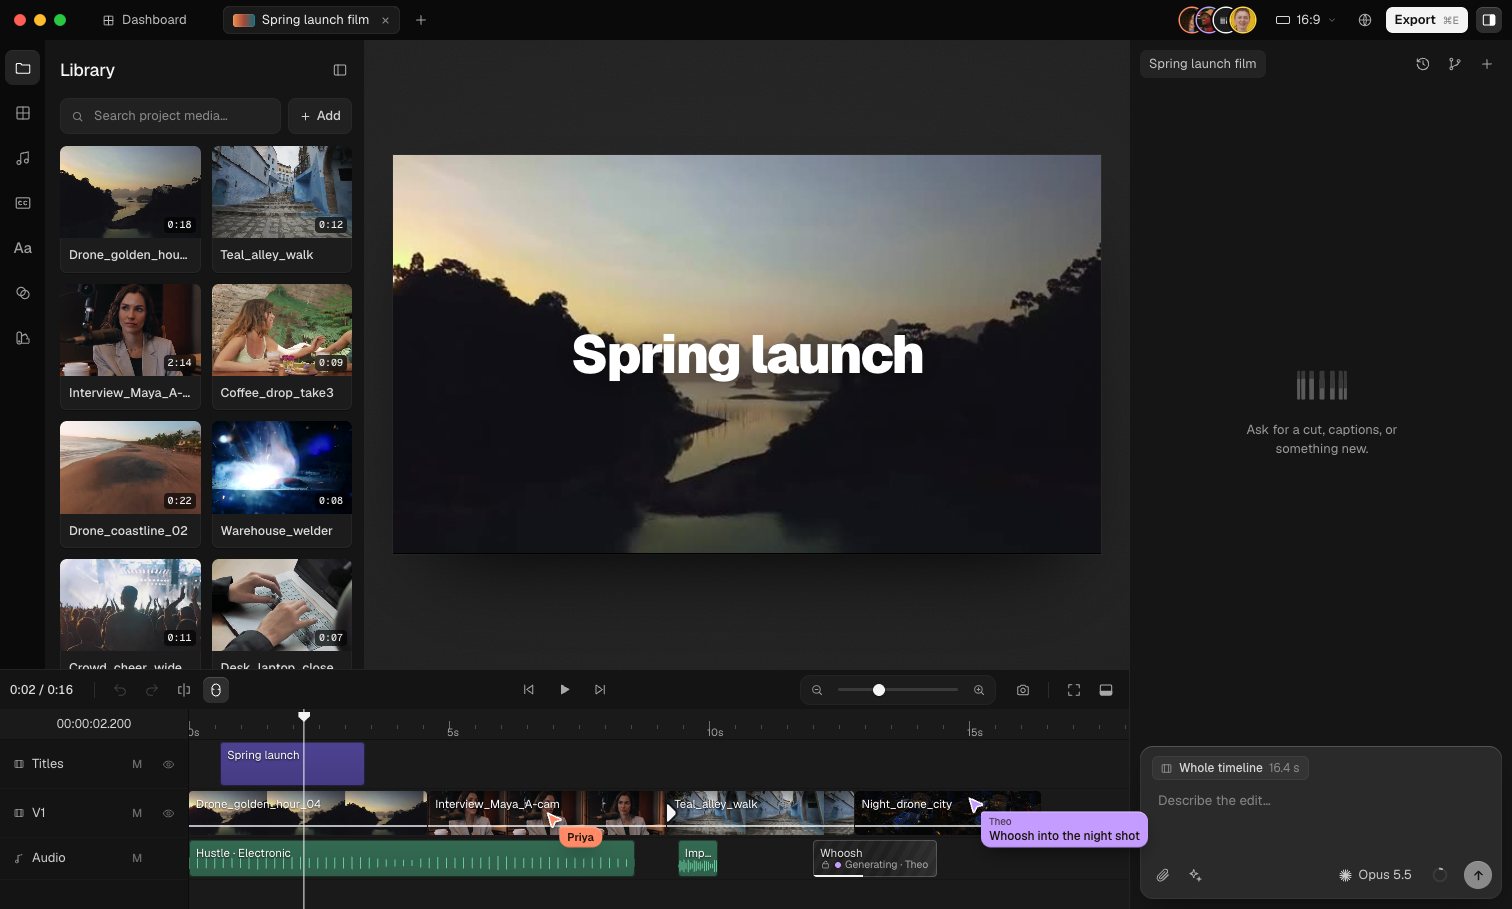This screenshot has height=909, width=1512.
Task: Open the Opus 5.5 model selector
Action: tap(1376, 875)
